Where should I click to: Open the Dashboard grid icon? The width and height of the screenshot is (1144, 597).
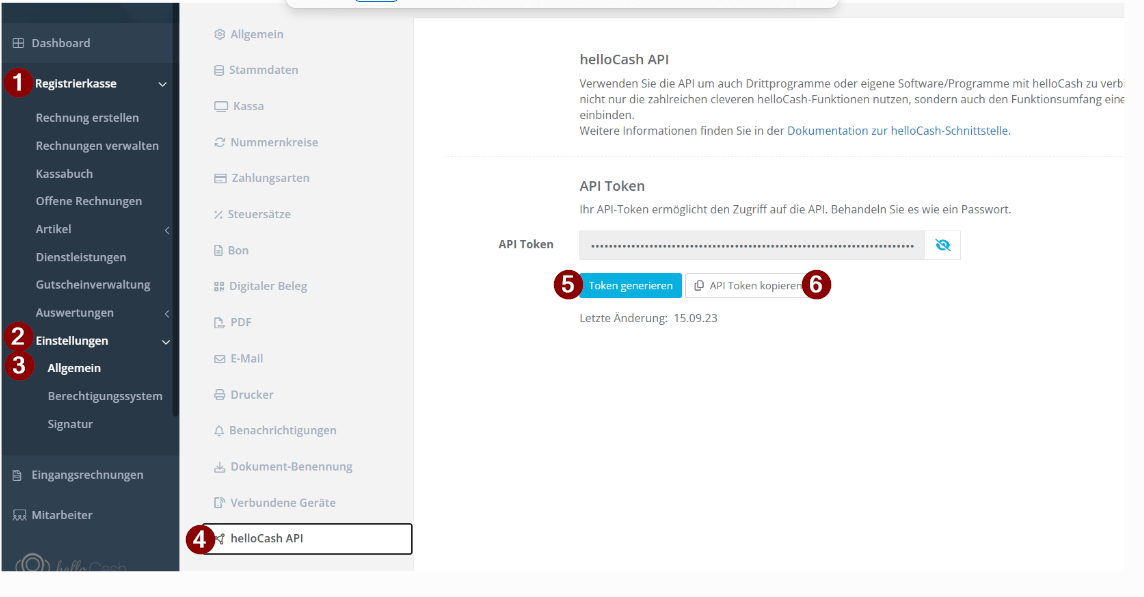tap(18, 43)
